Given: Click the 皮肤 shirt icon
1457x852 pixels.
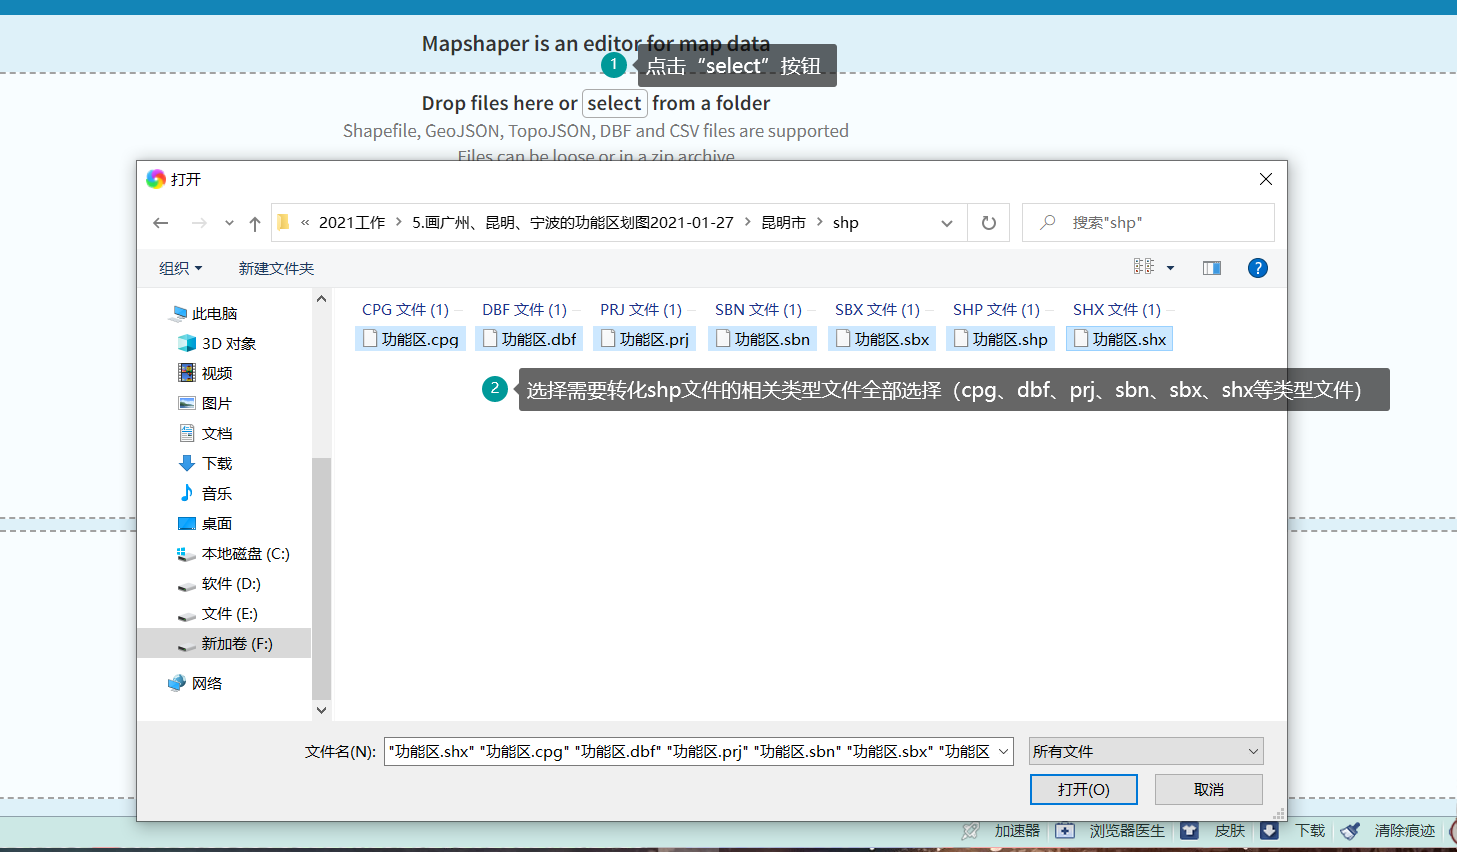Looking at the screenshot, I should [1189, 831].
